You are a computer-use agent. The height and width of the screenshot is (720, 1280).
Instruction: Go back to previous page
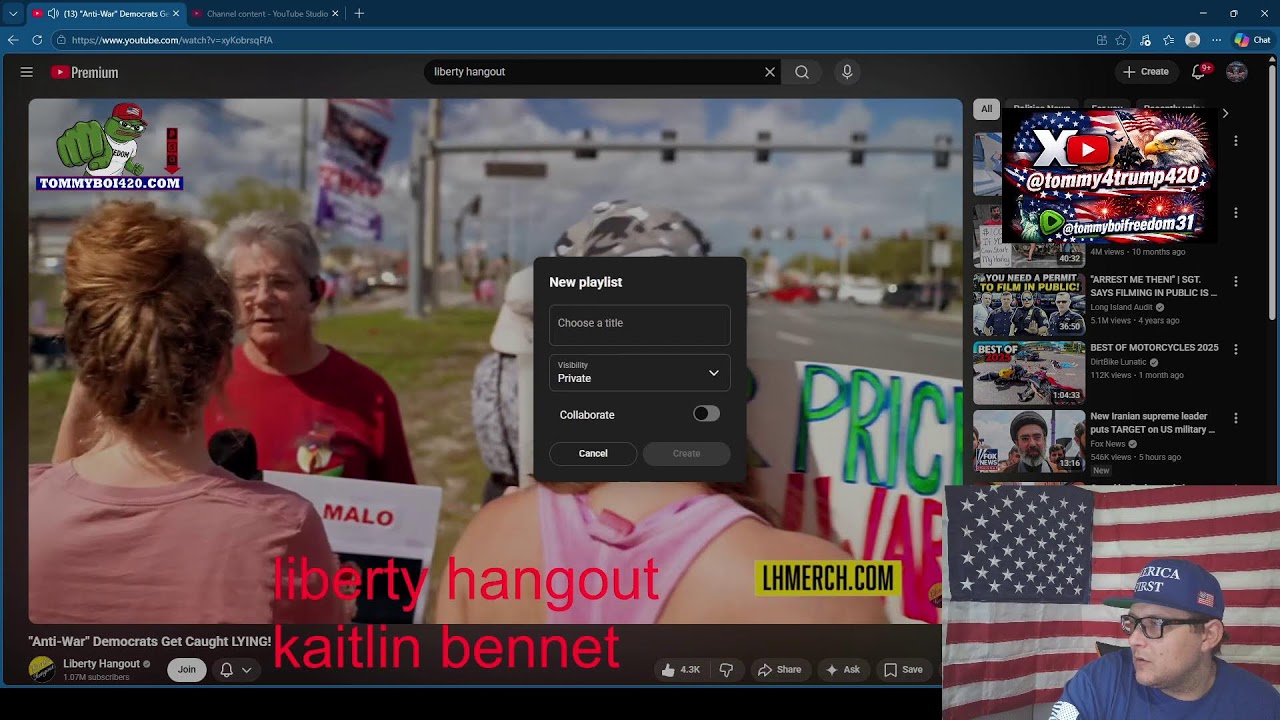tap(13, 40)
